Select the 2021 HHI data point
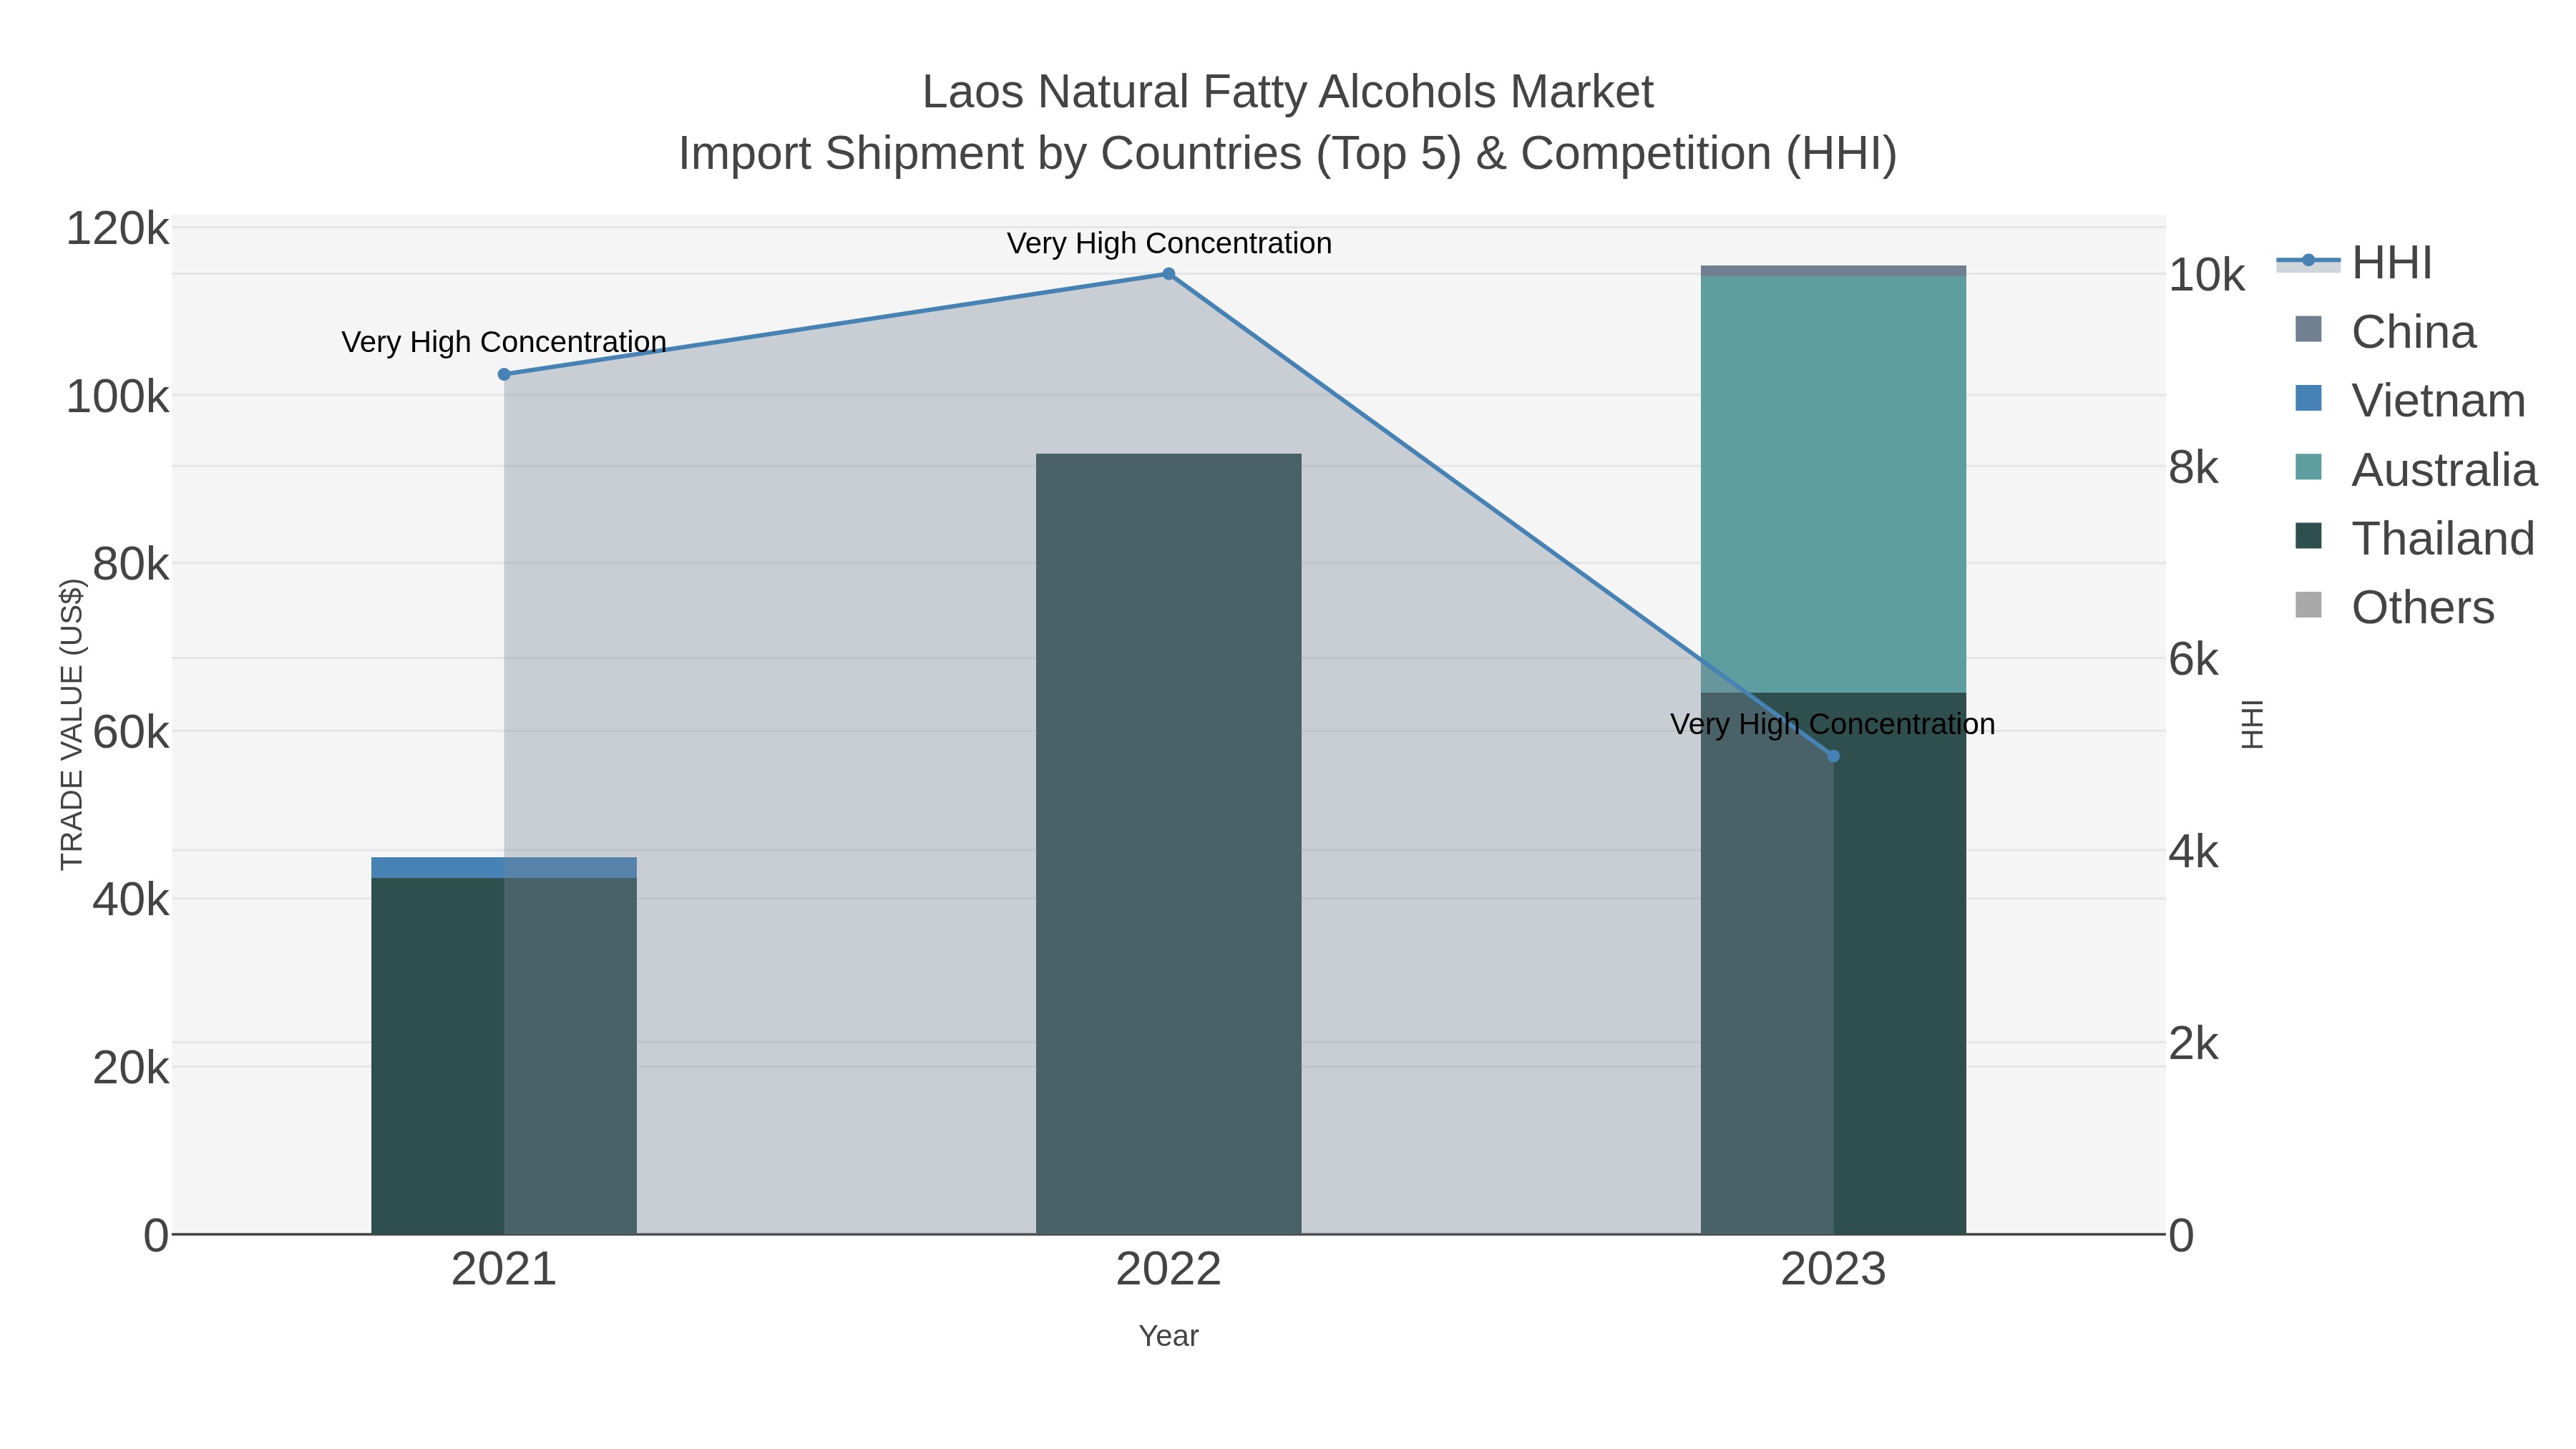 504,375
